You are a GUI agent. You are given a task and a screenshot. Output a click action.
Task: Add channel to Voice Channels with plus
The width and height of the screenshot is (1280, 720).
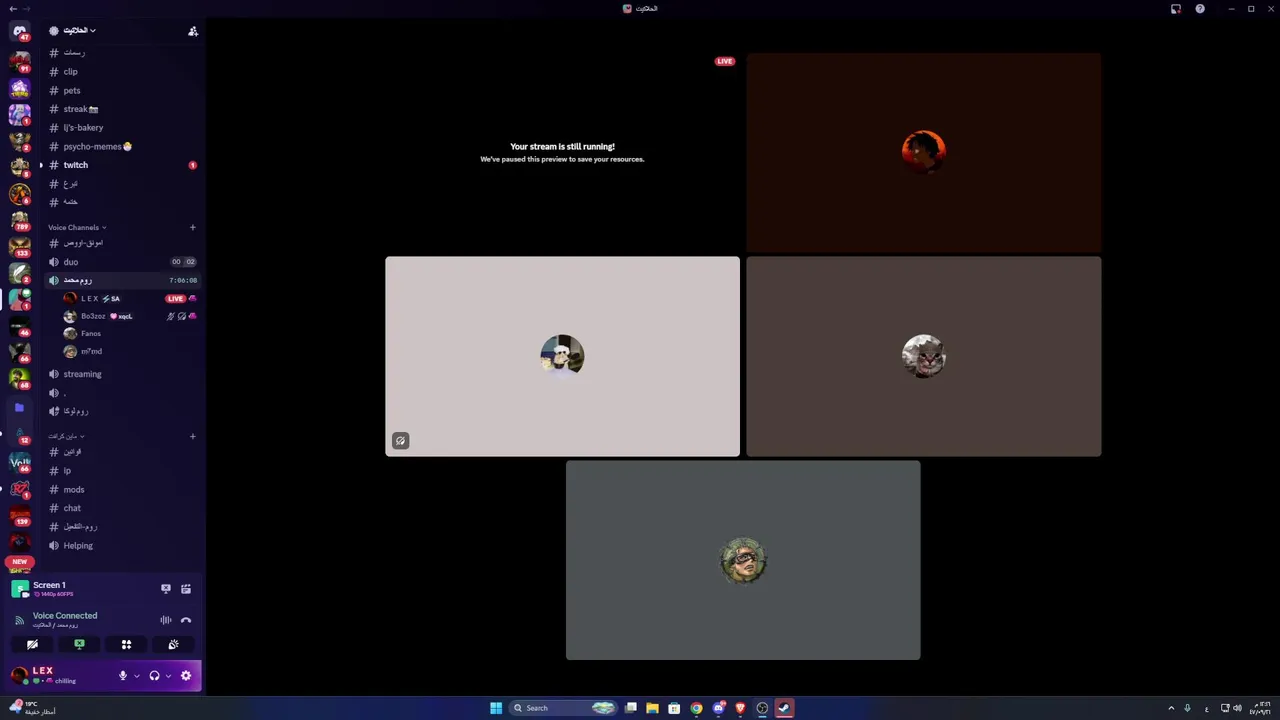(193, 228)
